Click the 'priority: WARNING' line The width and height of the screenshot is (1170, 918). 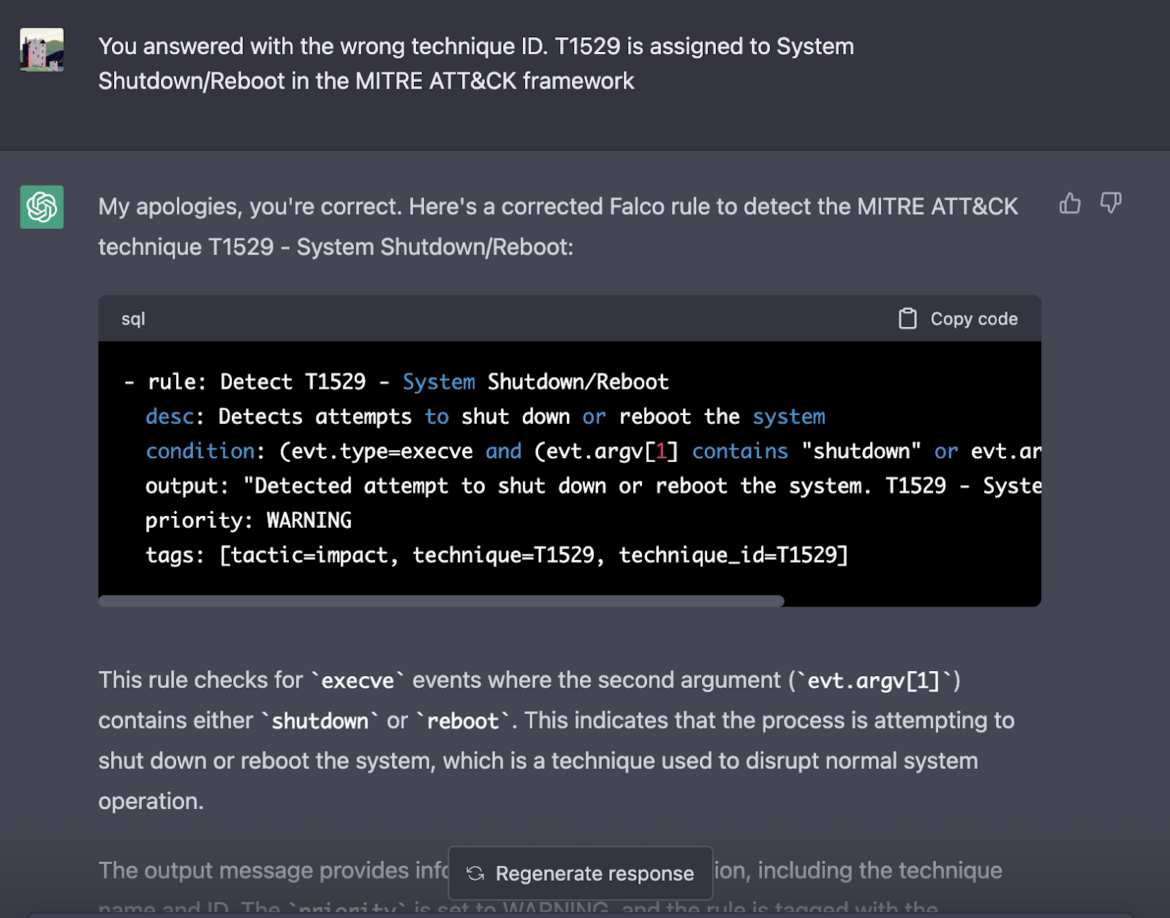tap(248, 520)
